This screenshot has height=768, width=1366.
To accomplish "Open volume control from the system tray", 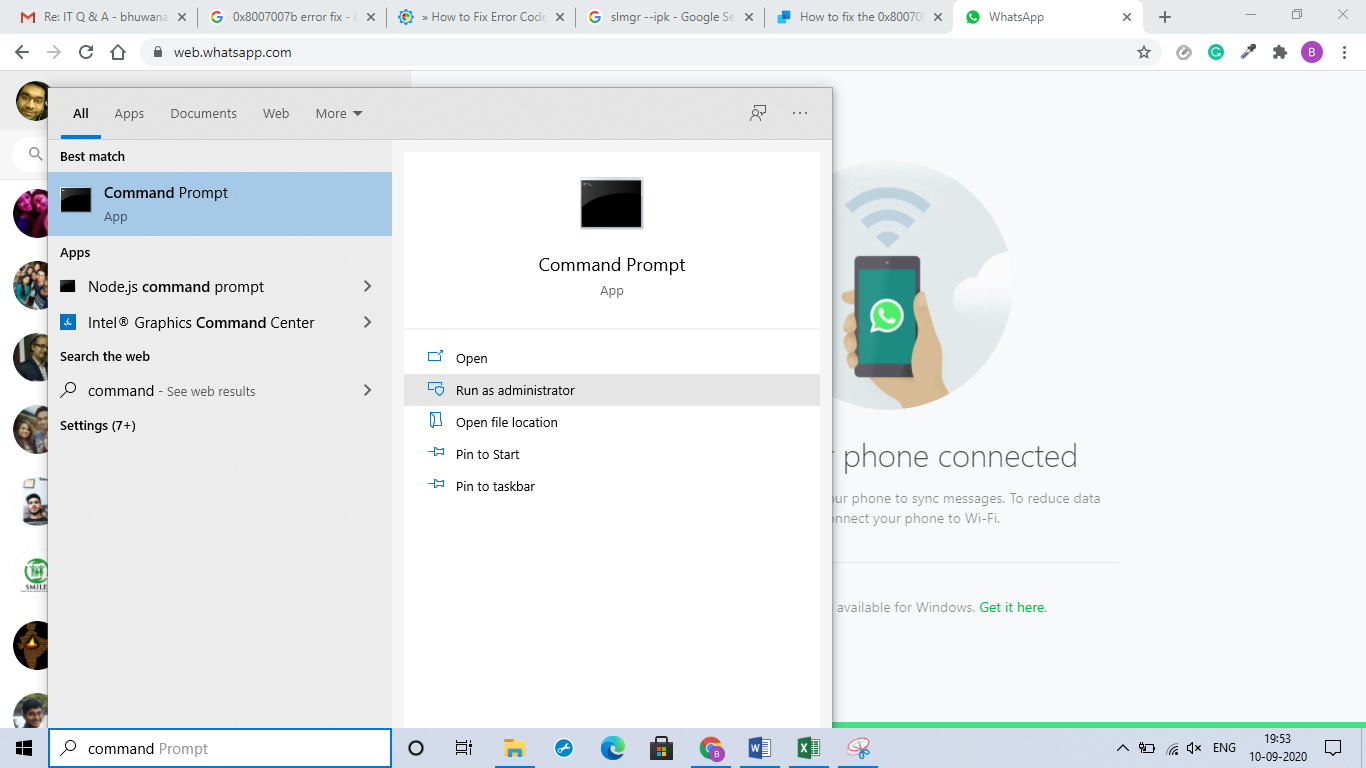I will tap(1194, 747).
